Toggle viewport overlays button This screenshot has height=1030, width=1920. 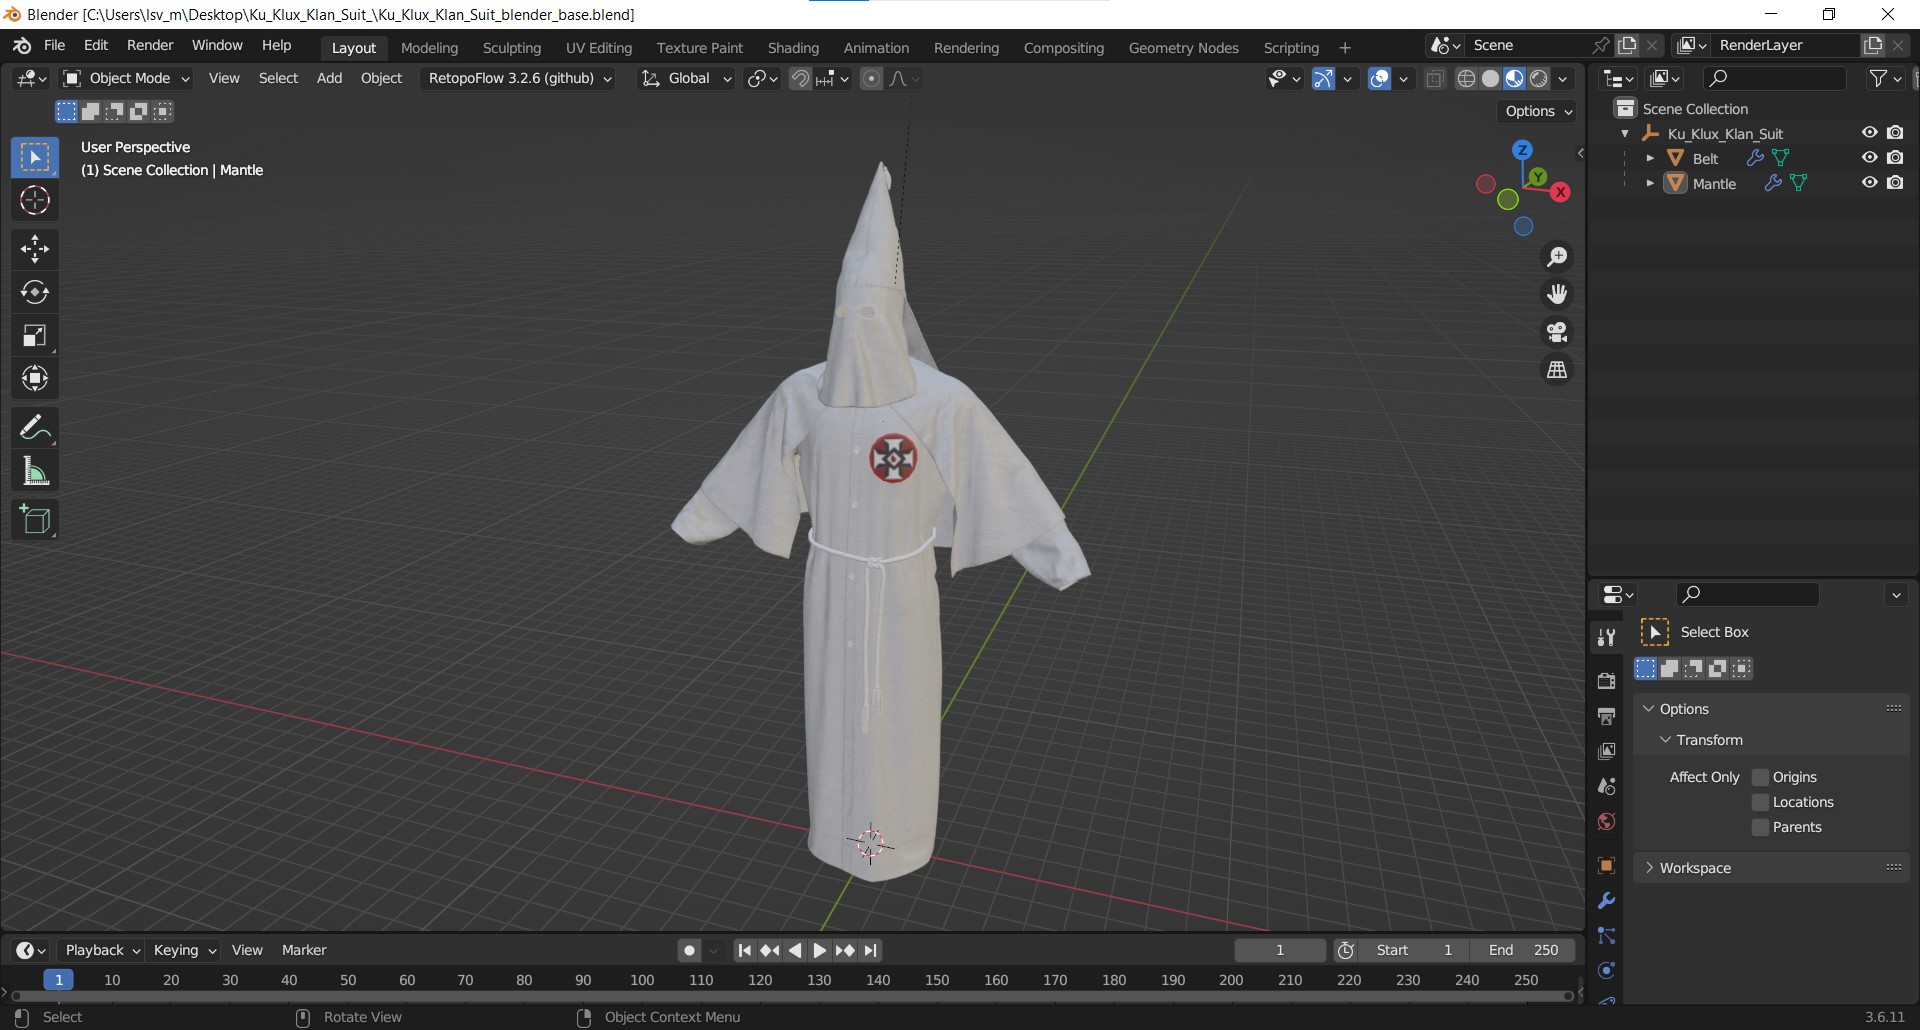1379,79
